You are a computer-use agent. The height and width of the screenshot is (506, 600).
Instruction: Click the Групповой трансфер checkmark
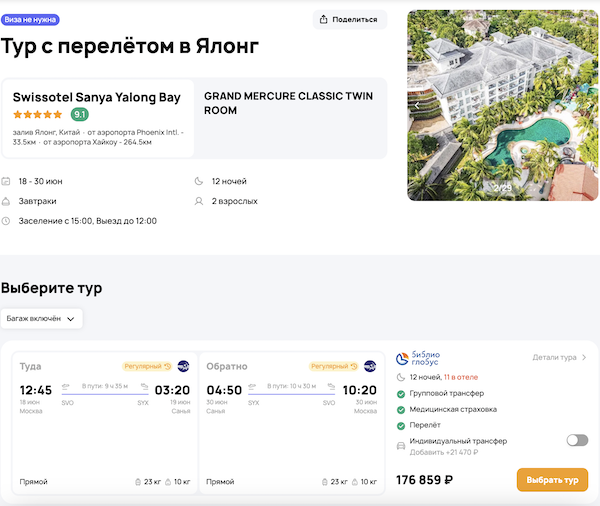click(401, 393)
